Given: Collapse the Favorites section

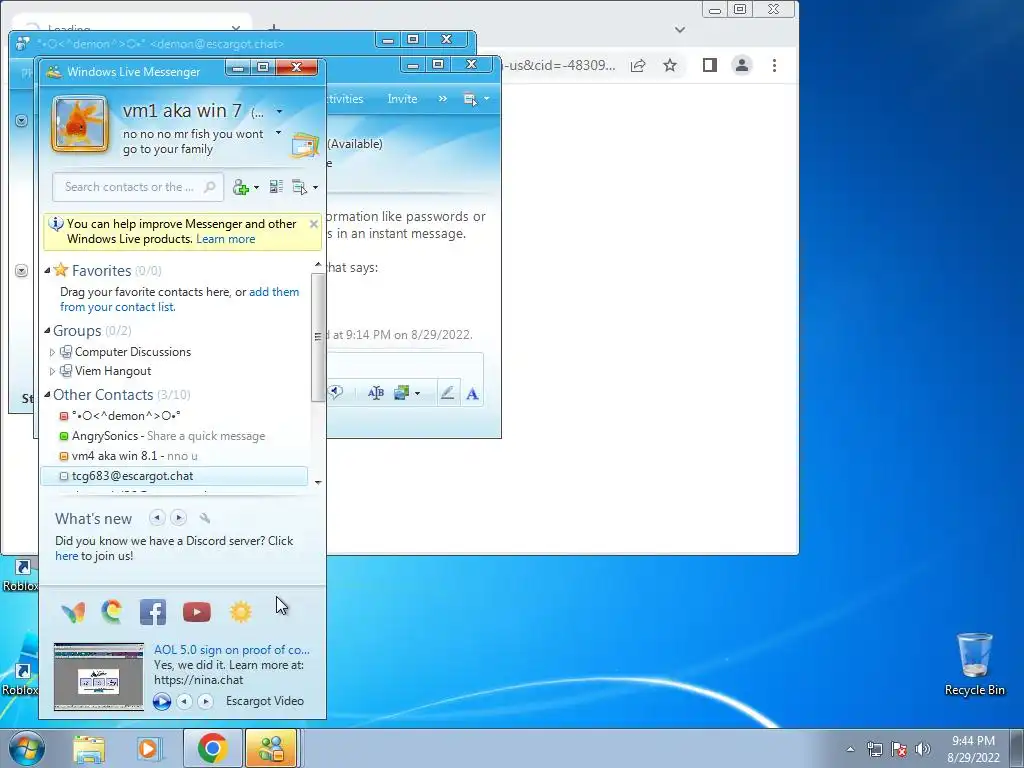Looking at the screenshot, I should tap(47, 270).
